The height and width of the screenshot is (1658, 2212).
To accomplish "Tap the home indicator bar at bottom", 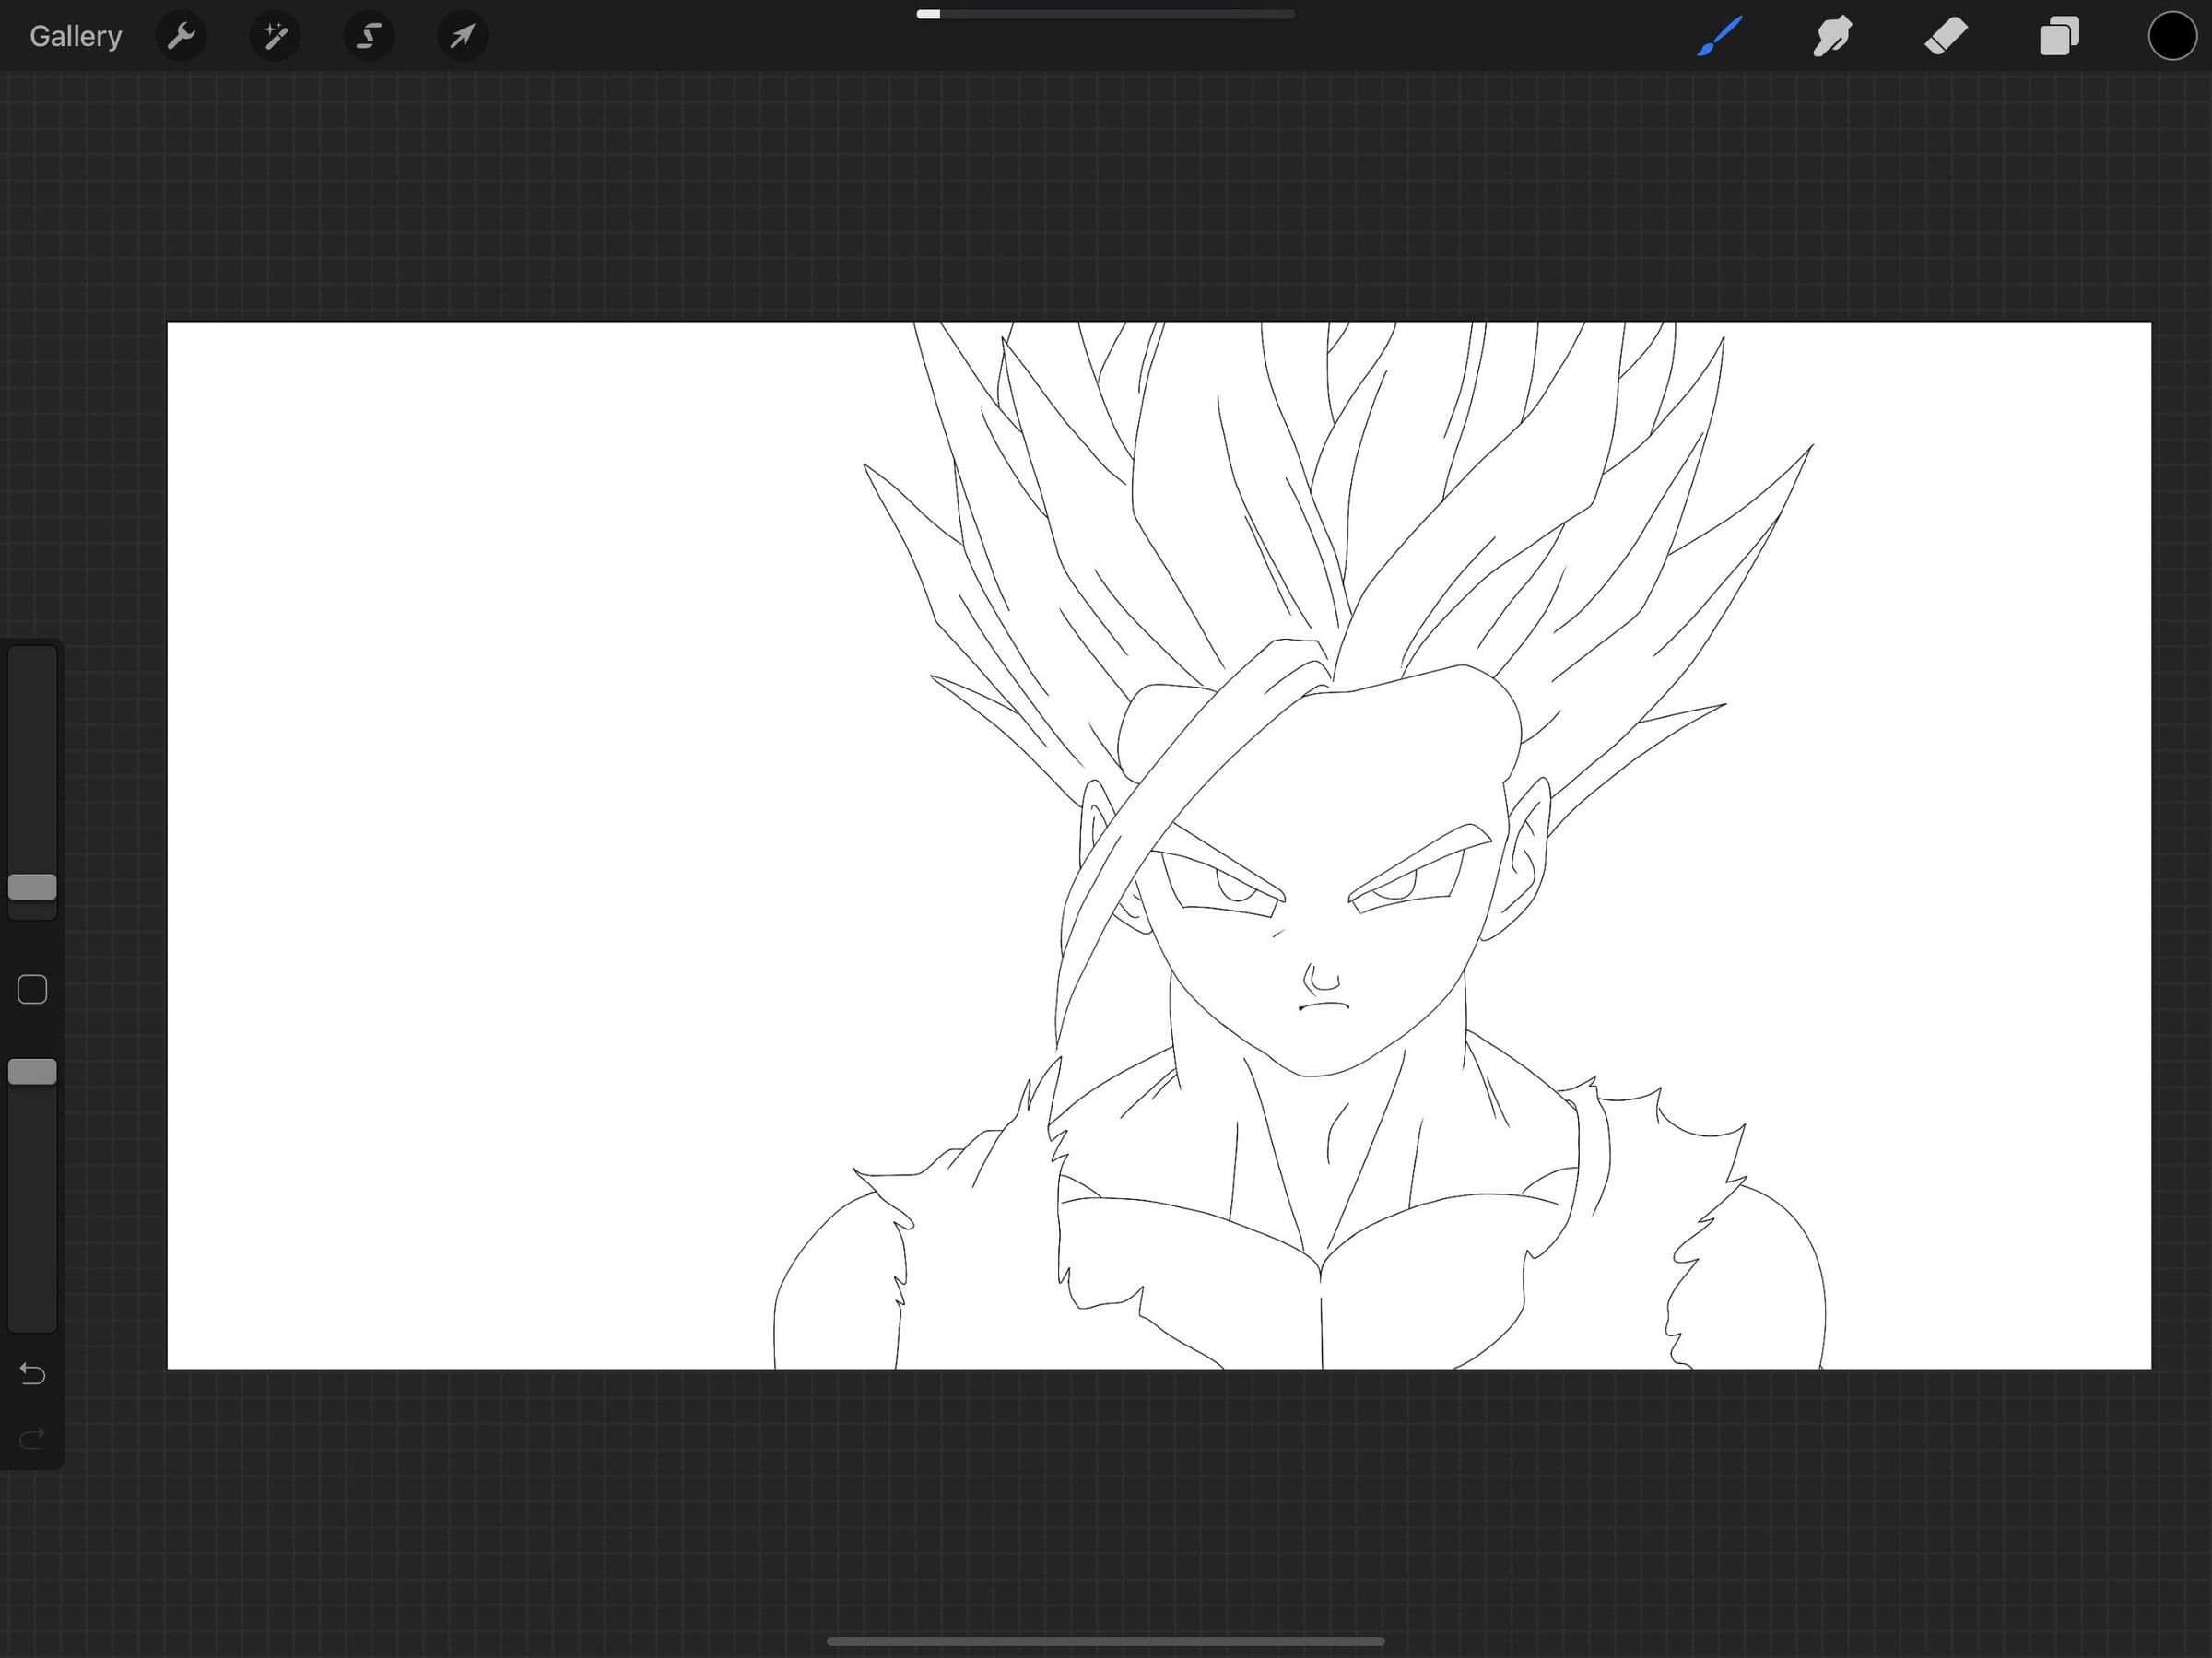I will (1106, 1641).
